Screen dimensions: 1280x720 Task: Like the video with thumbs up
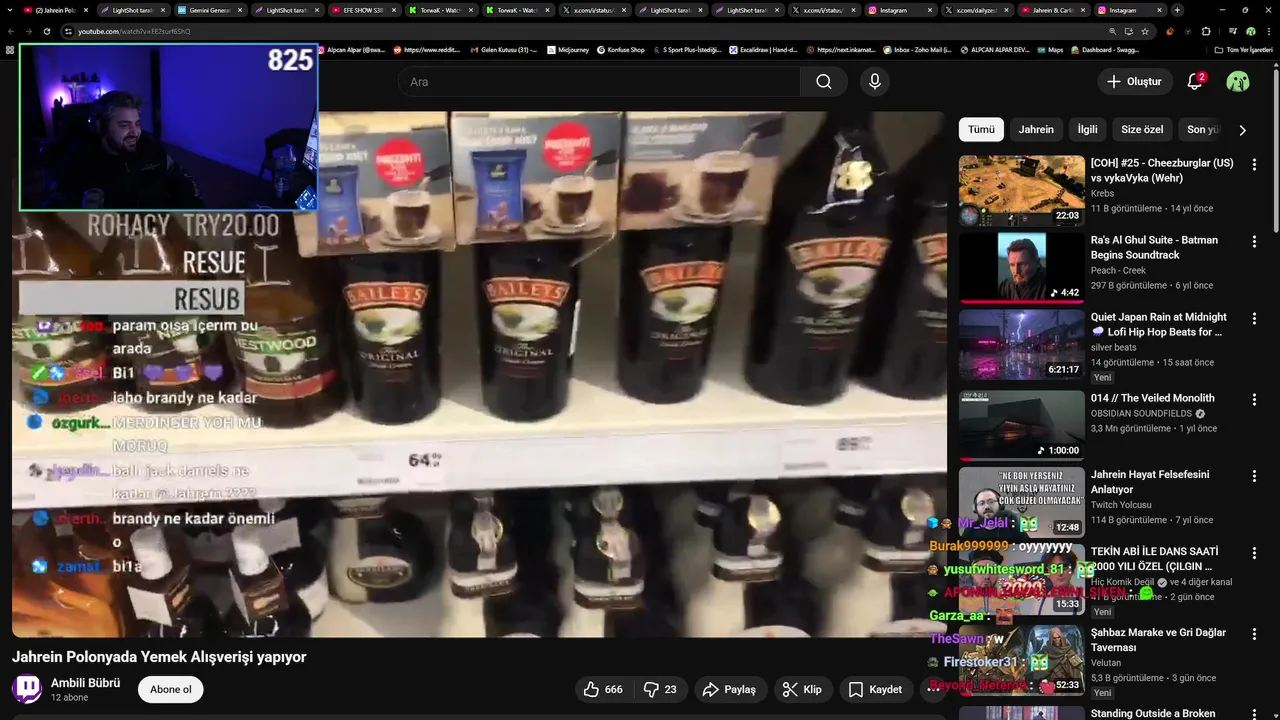(x=604, y=690)
